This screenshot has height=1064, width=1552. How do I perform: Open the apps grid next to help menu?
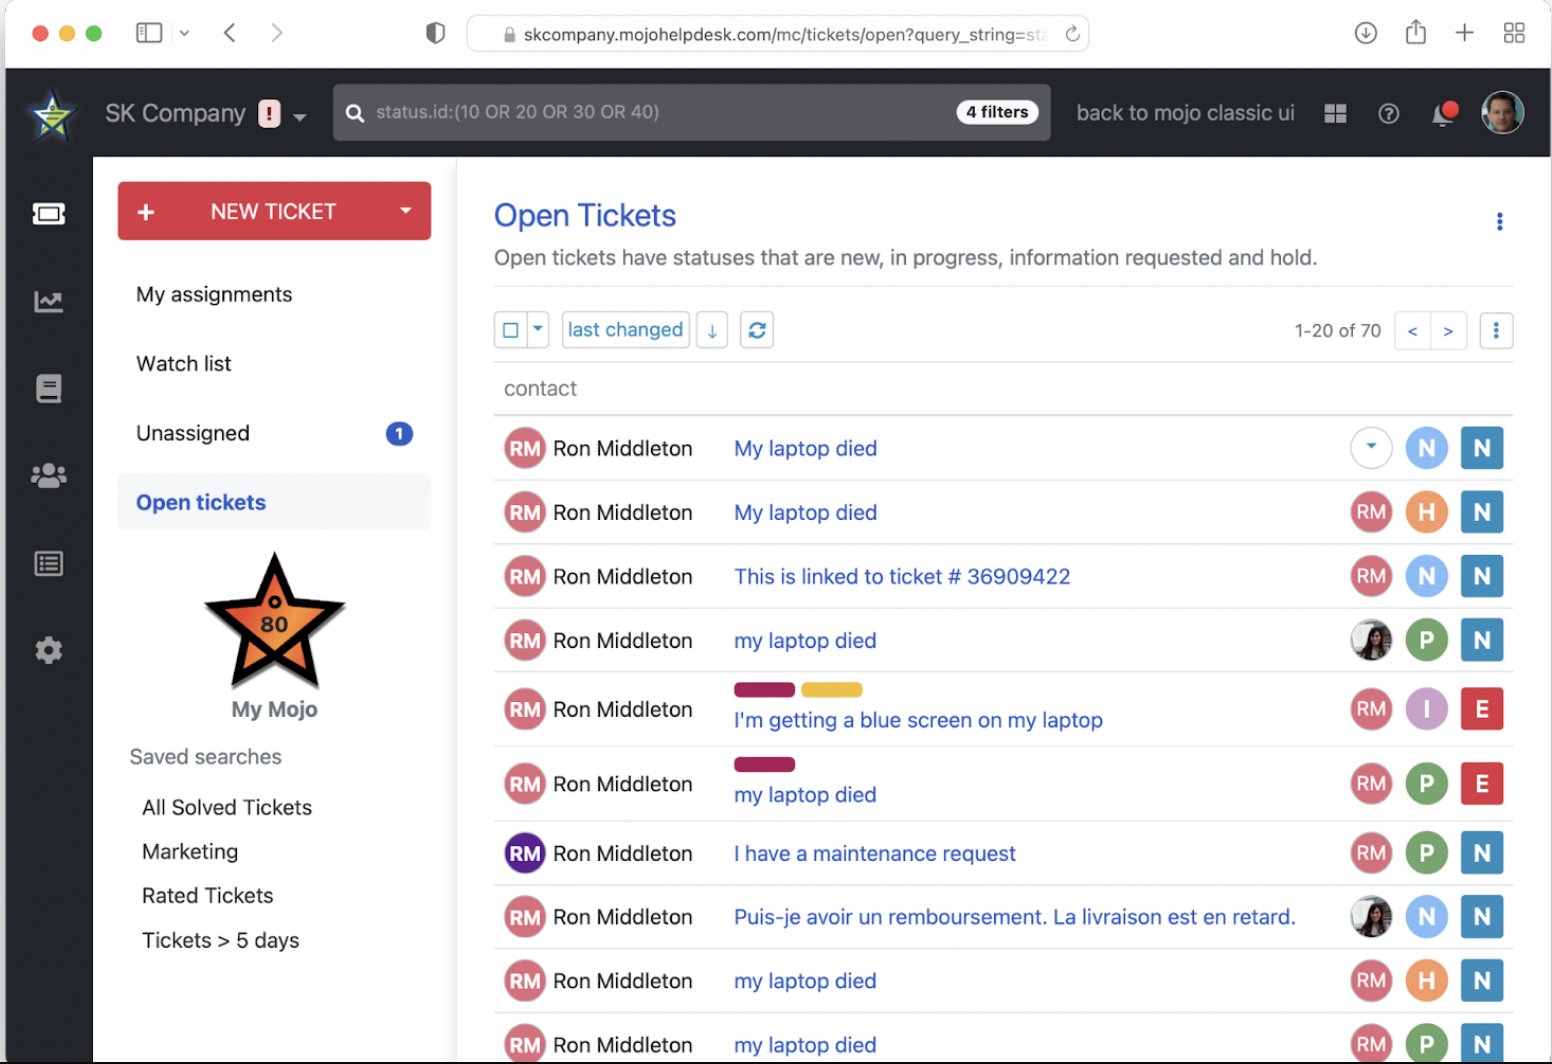coord(1334,113)
